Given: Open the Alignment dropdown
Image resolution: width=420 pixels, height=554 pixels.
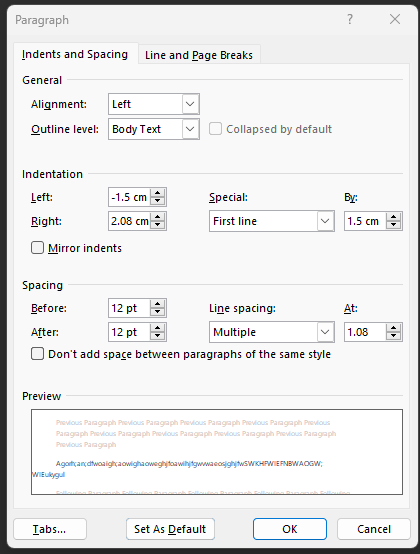Looking at the screenshot, I should point(154,104).
